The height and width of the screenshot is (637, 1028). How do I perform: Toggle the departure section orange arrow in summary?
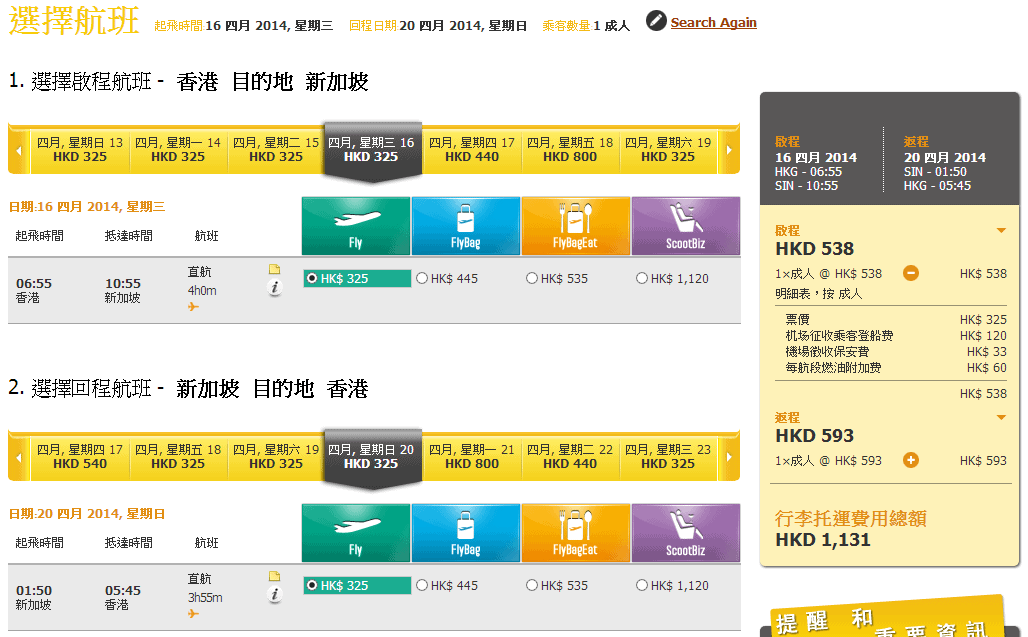coord(1001,231)
